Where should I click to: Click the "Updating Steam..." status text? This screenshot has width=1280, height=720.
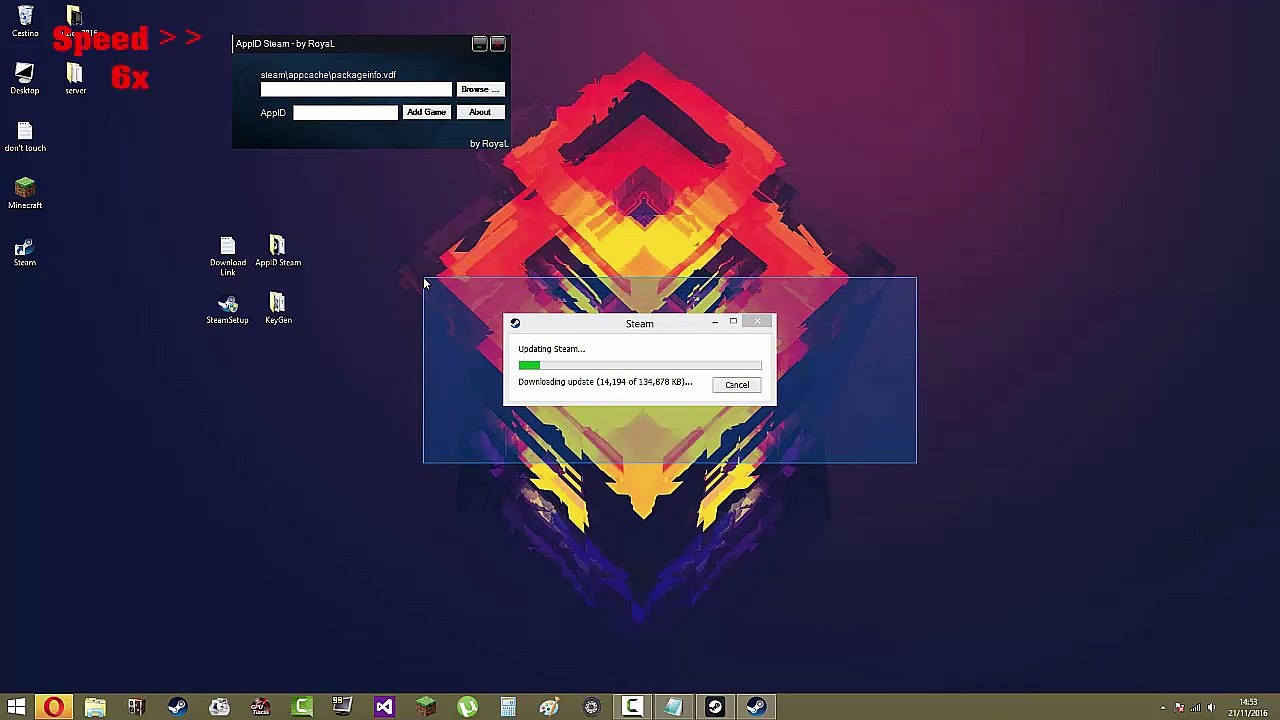(552, 349)
